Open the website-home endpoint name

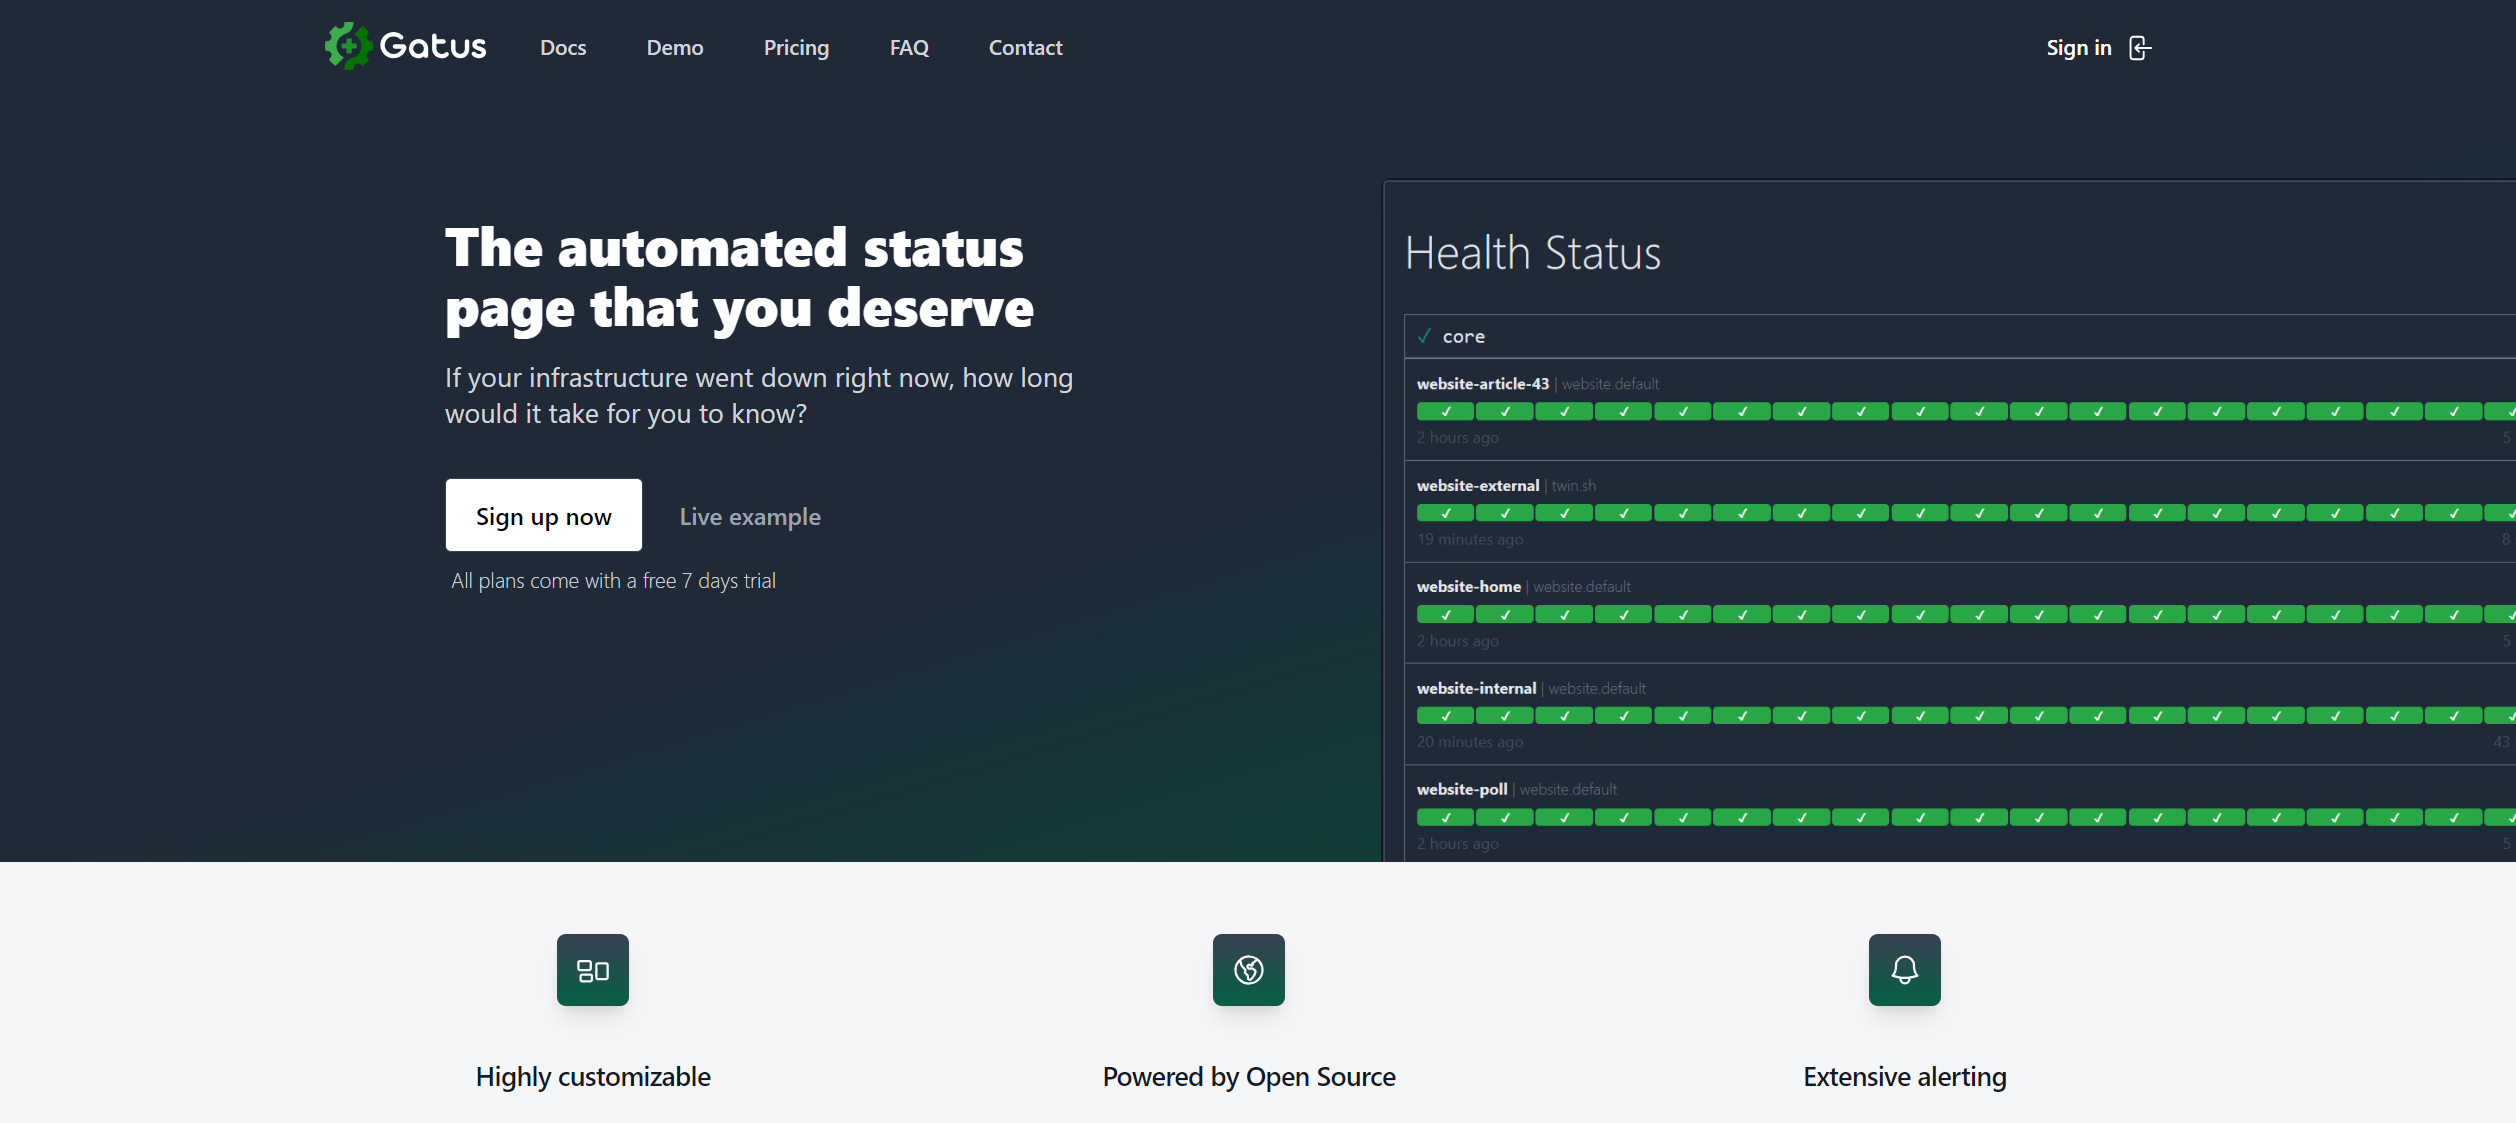1468,587
